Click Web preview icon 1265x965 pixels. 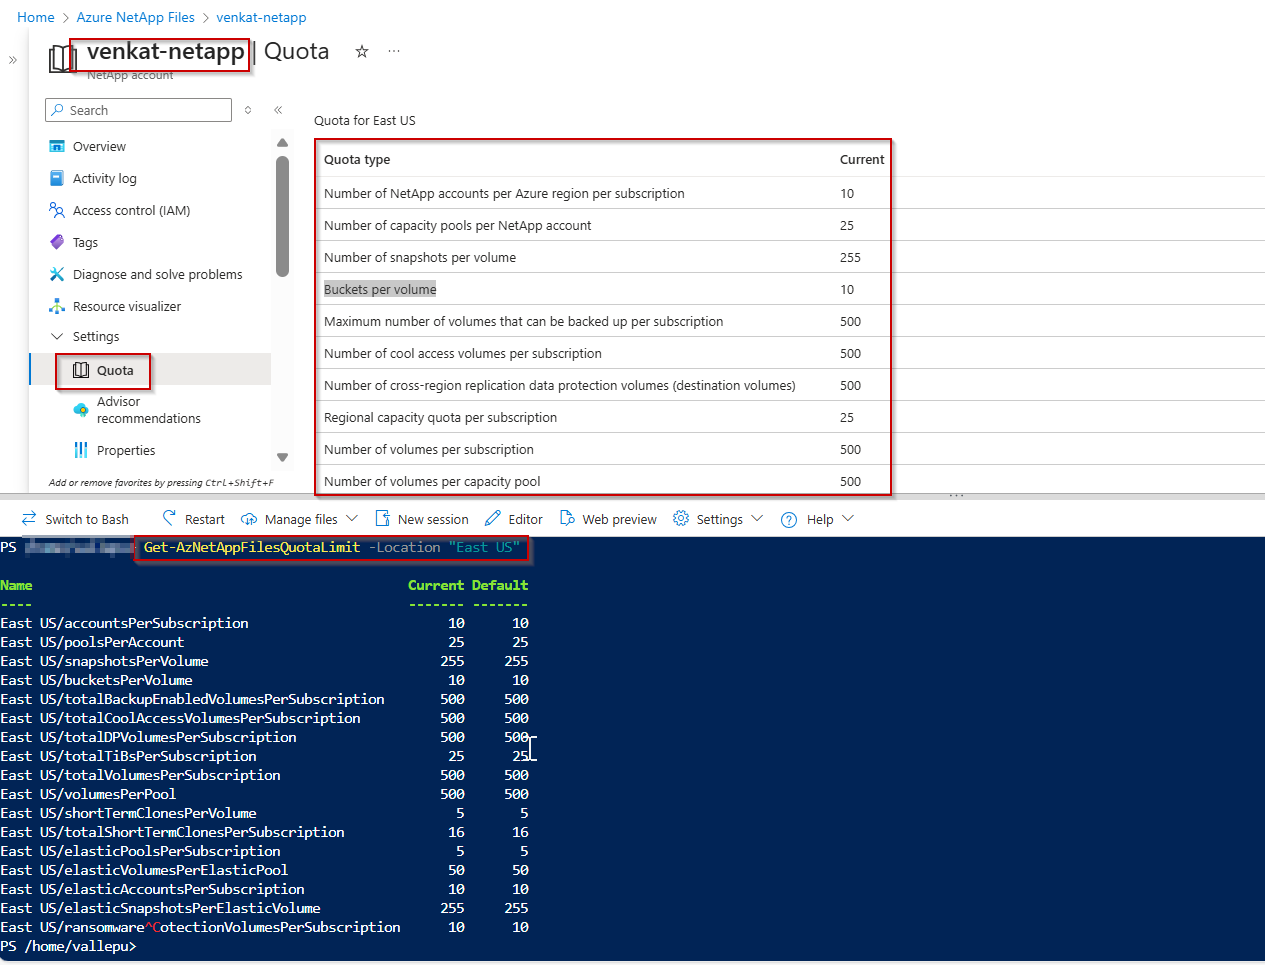coord(567,518)
